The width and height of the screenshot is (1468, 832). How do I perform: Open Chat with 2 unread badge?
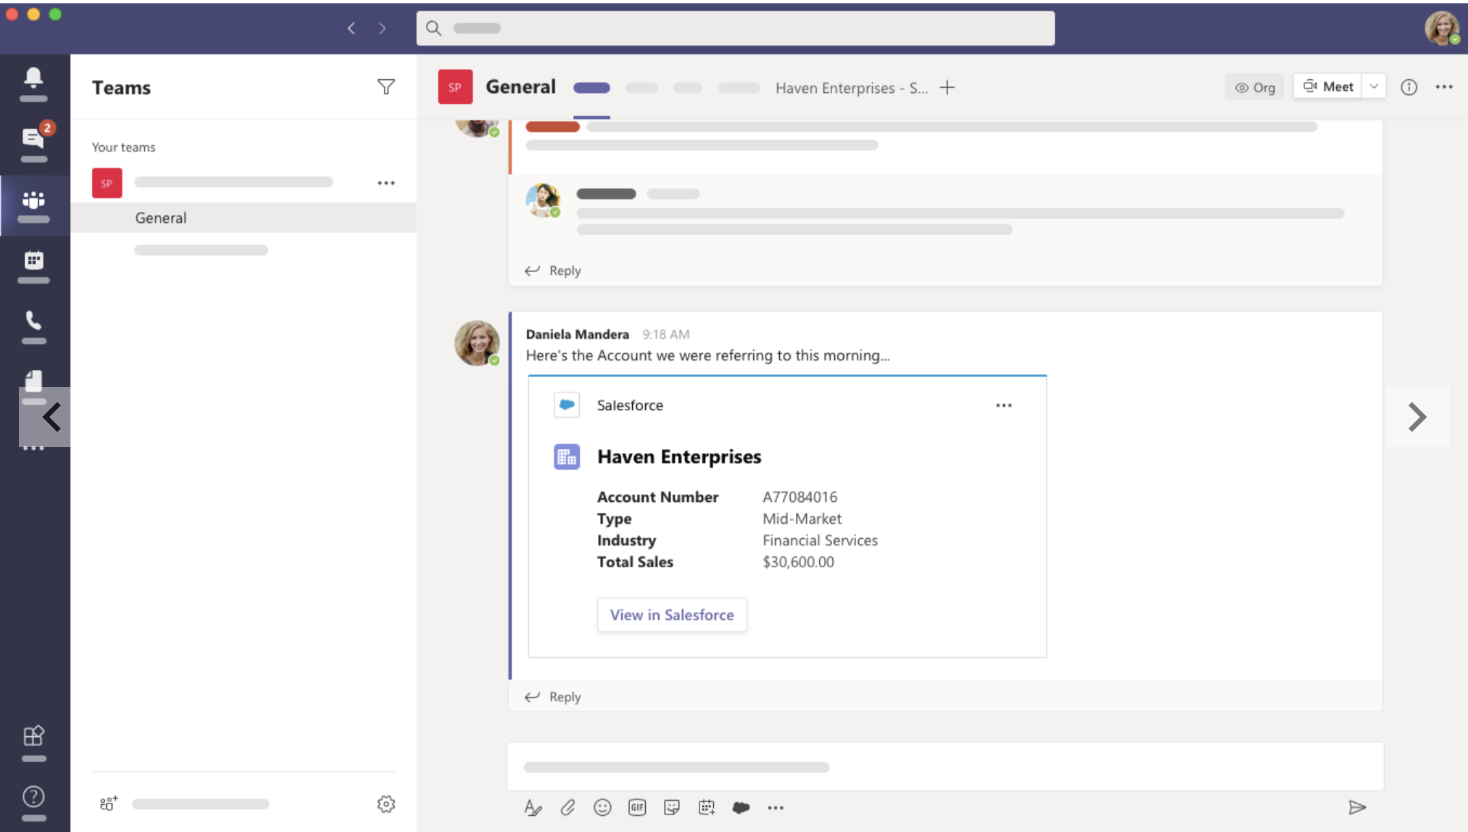point(35,137)
